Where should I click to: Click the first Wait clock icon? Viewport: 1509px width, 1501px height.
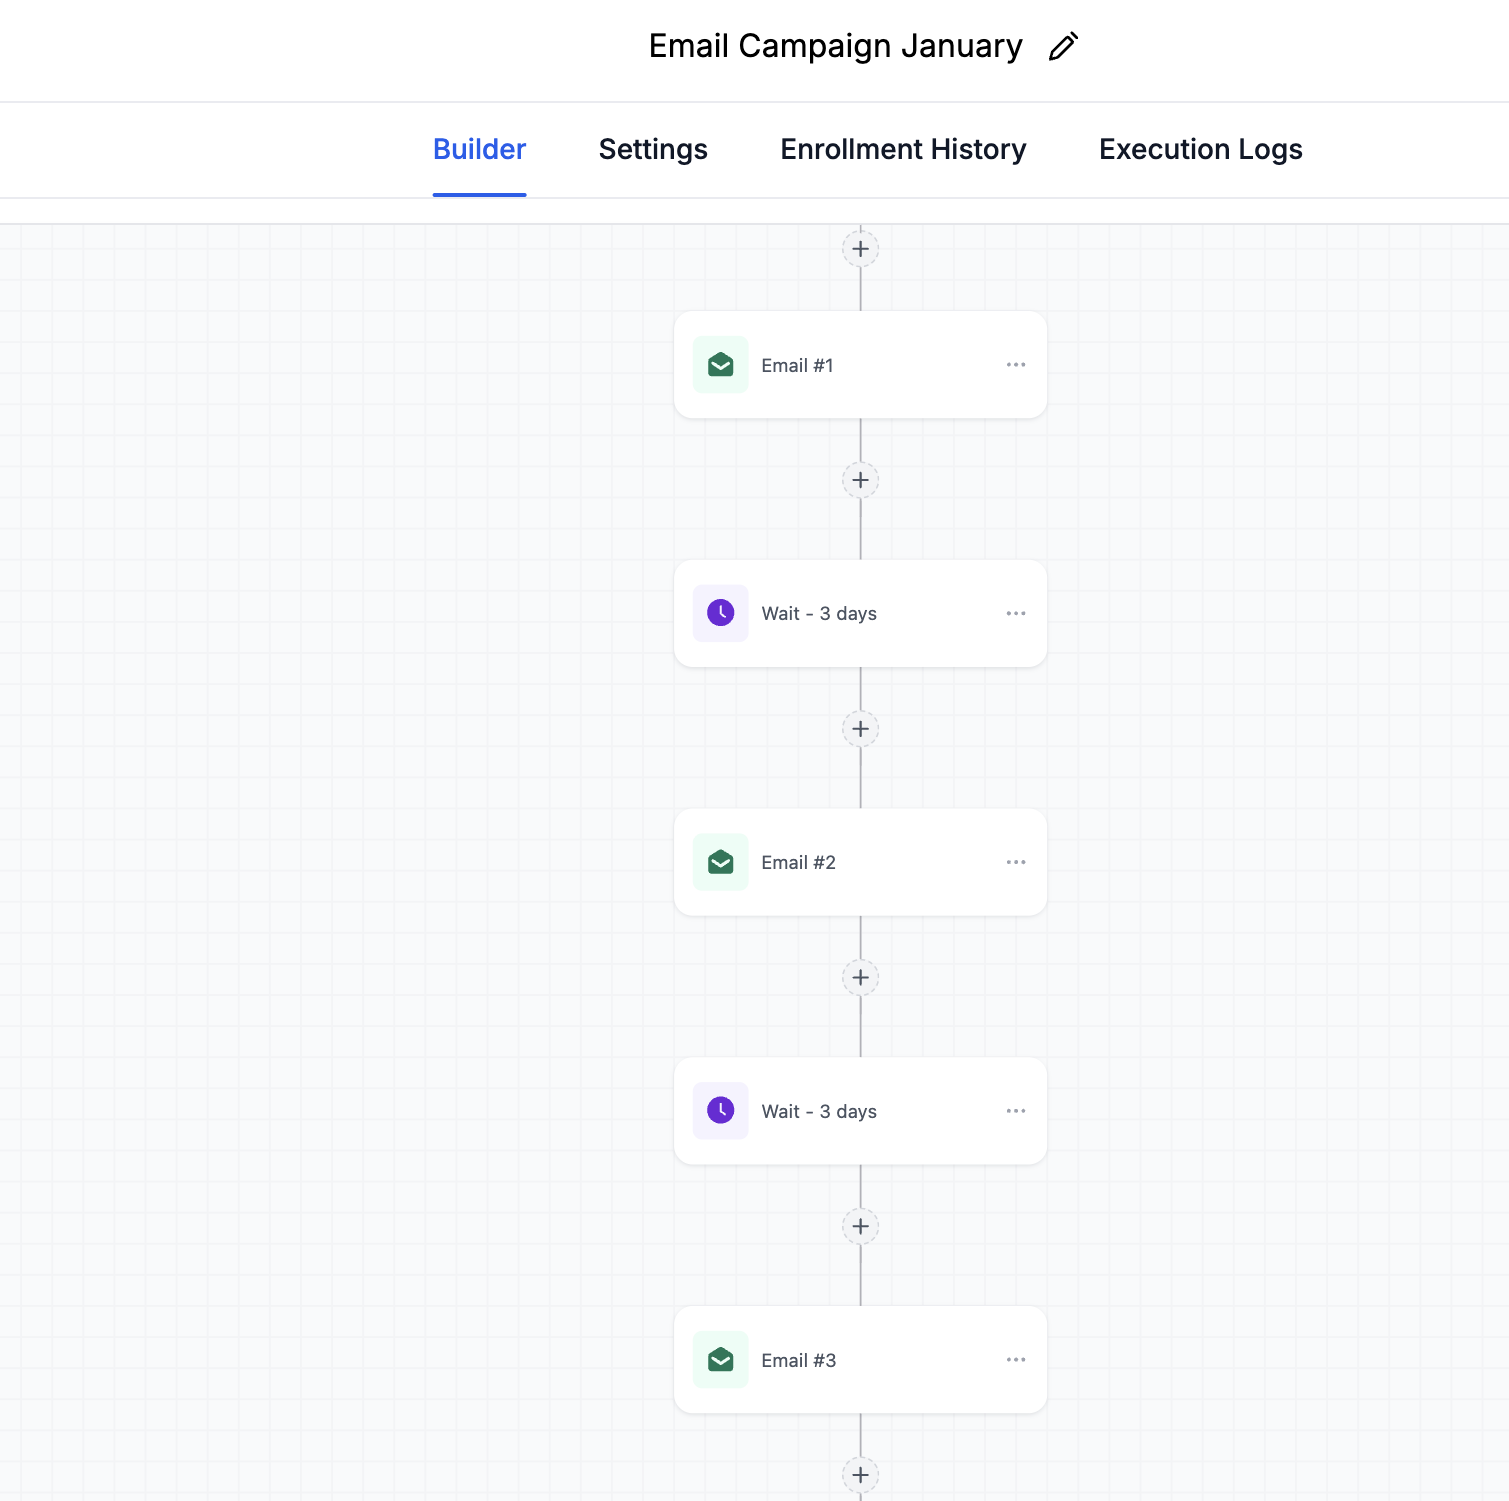pyautogui.click(x=720, y=613)
